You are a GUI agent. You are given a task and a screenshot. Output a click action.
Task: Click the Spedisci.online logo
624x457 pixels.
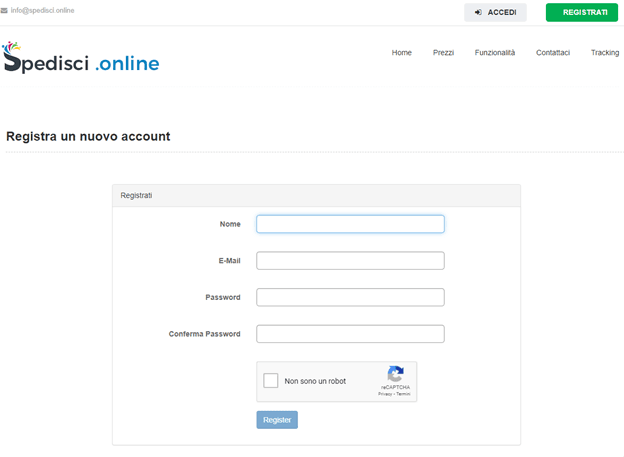click(81, 59)
